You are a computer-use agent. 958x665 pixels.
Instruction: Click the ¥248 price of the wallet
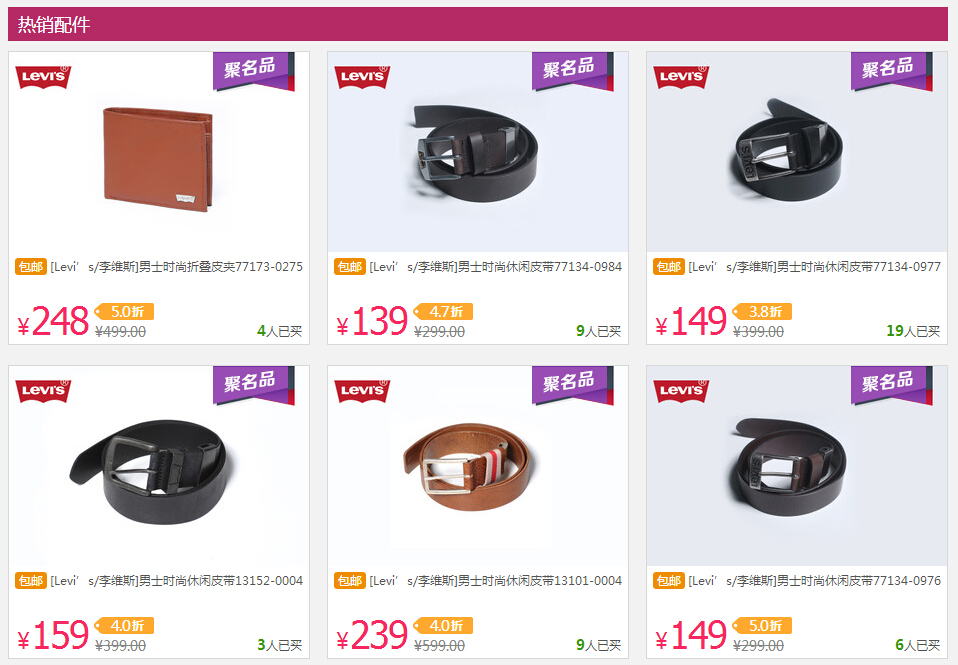[x=53, y=321]
